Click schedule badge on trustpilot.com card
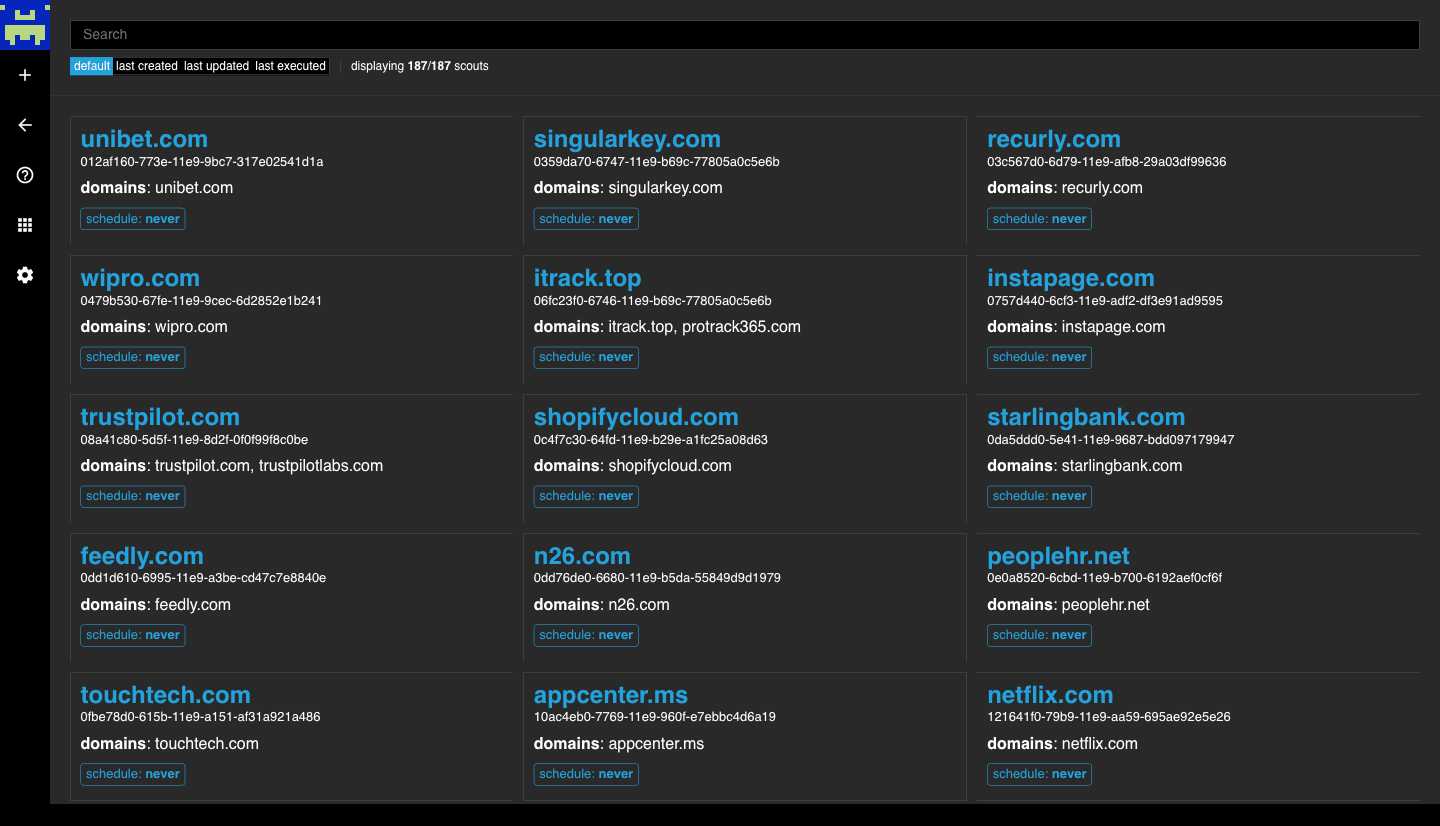This screenshot has height=826, width=1440. coord(133,496)
